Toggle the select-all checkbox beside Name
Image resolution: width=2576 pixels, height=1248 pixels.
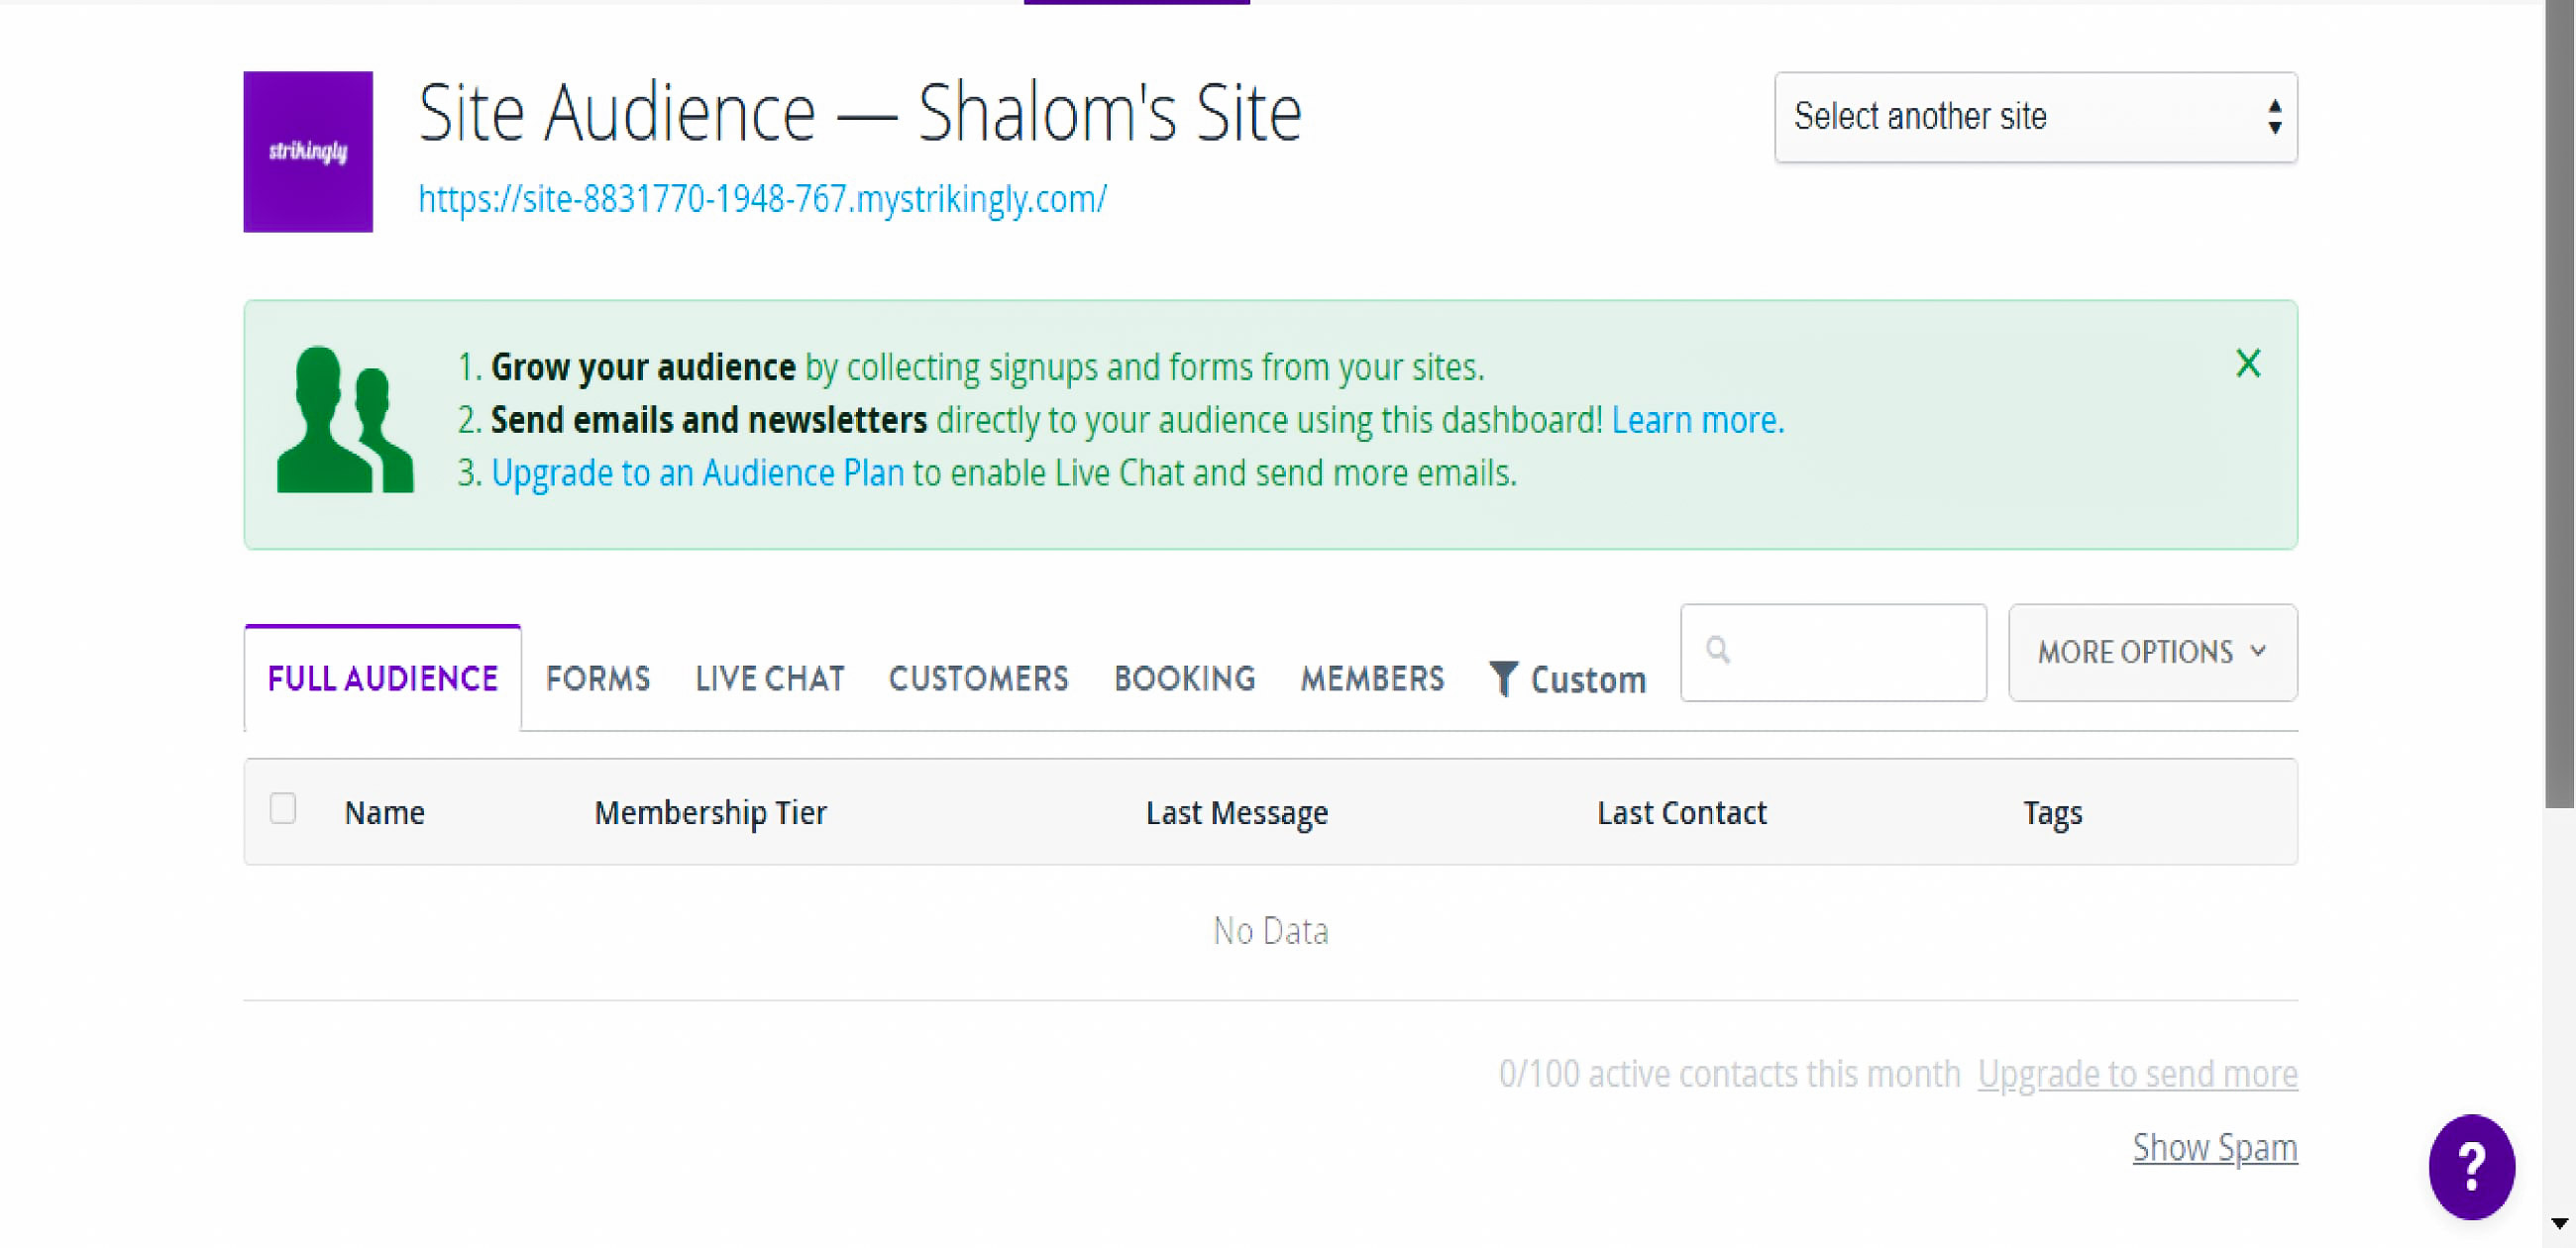tap(283, 808)
